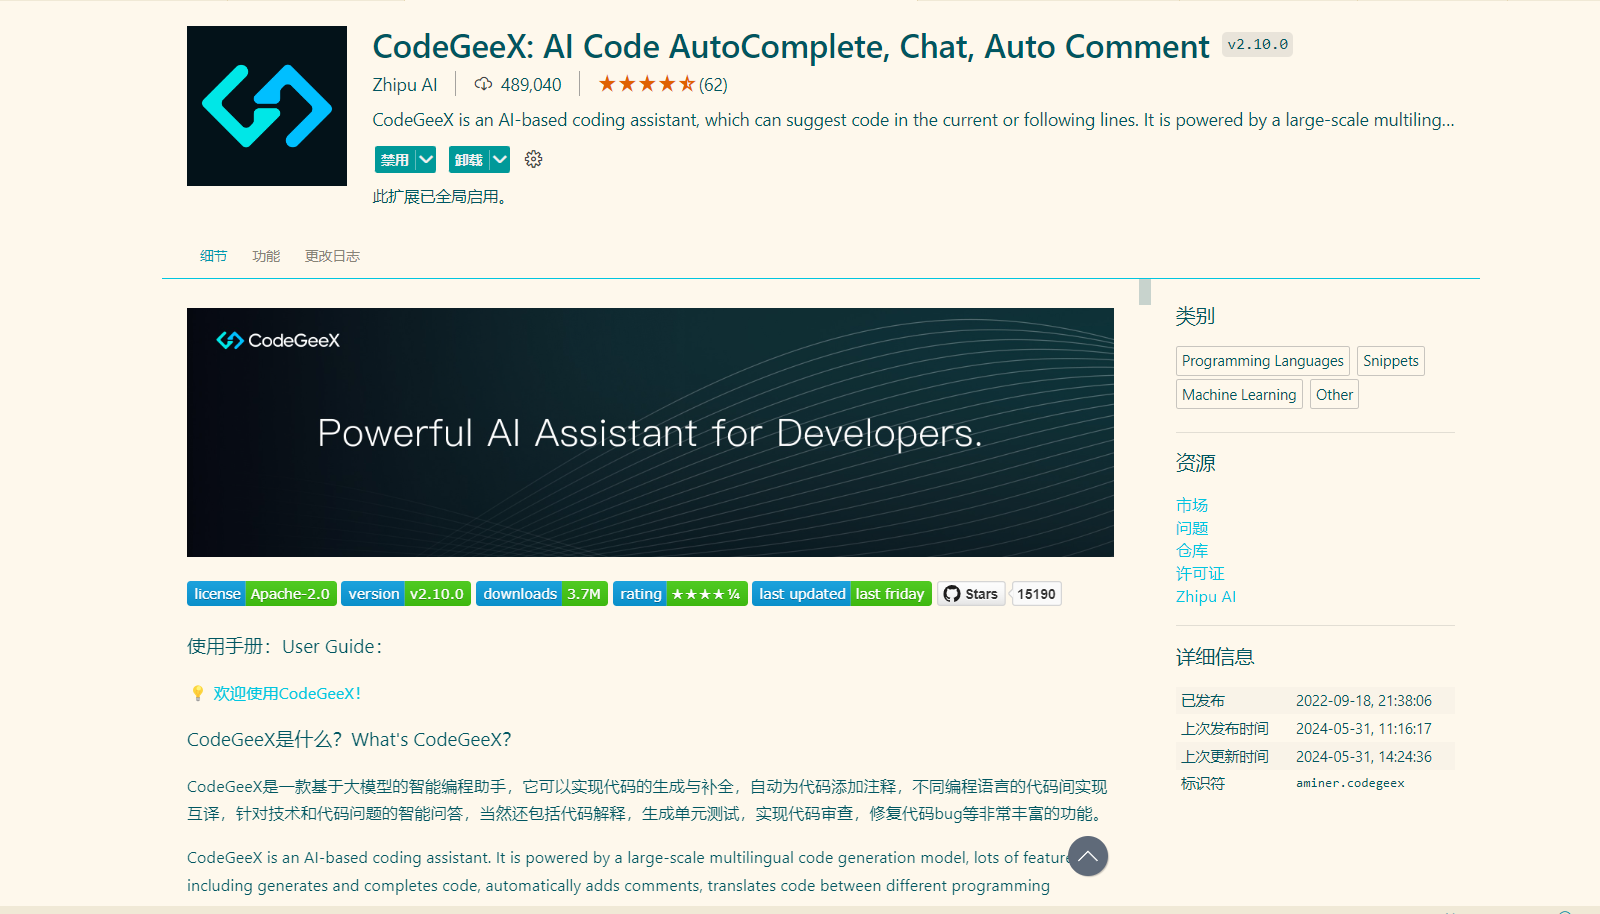Viewport: 1600px width, 914px height.
Task: Click the lightbulb icon before welcome link
Action: click(197, 693)
